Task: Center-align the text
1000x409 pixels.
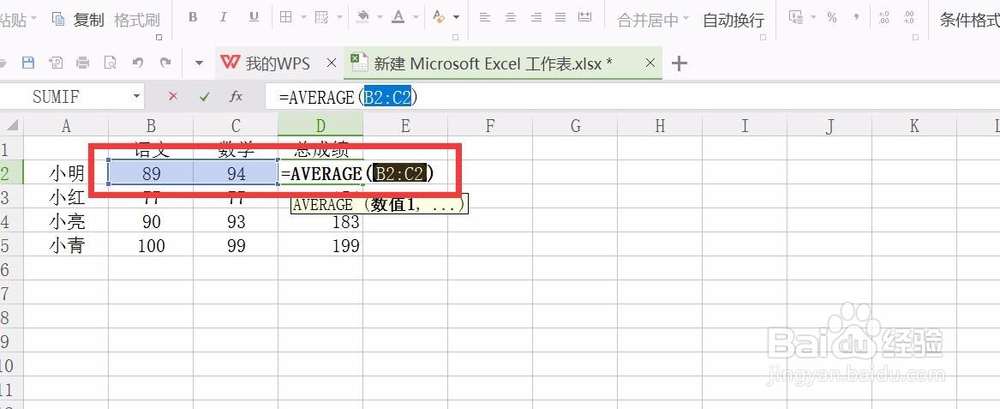Action: click(x=510, y=18)
